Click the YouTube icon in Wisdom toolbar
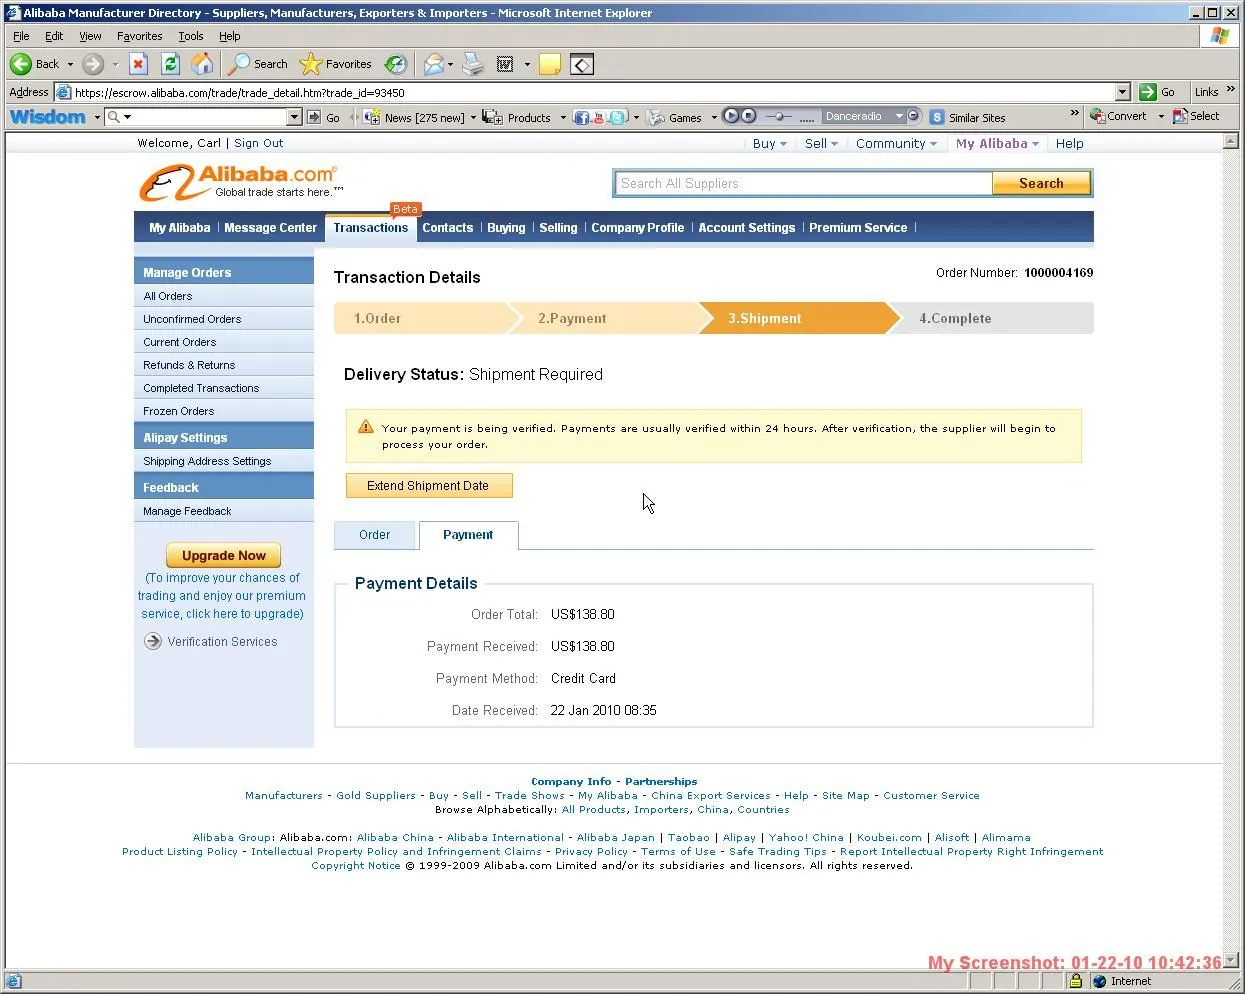 coord(599,117)
